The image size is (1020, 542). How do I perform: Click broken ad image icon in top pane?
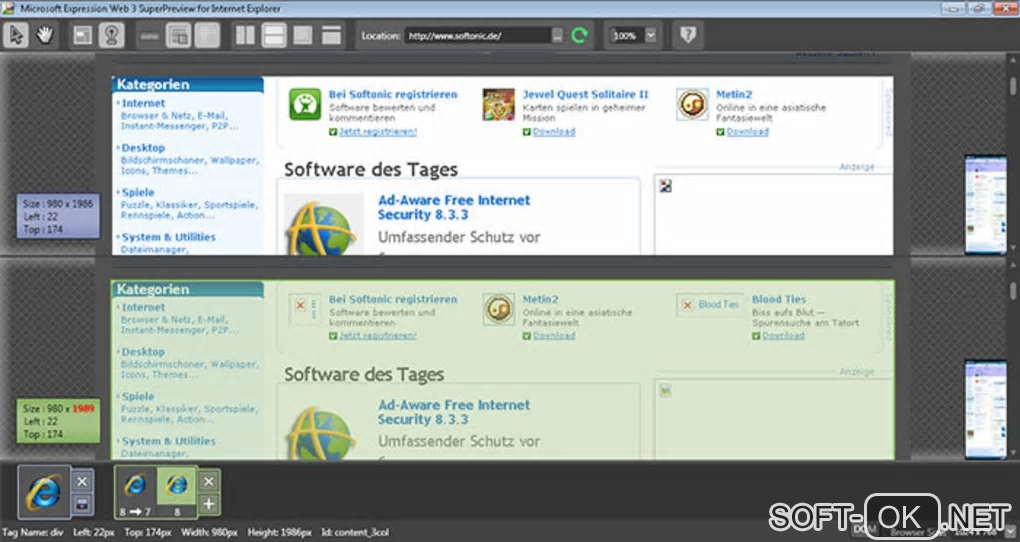[x=665, y=186]
